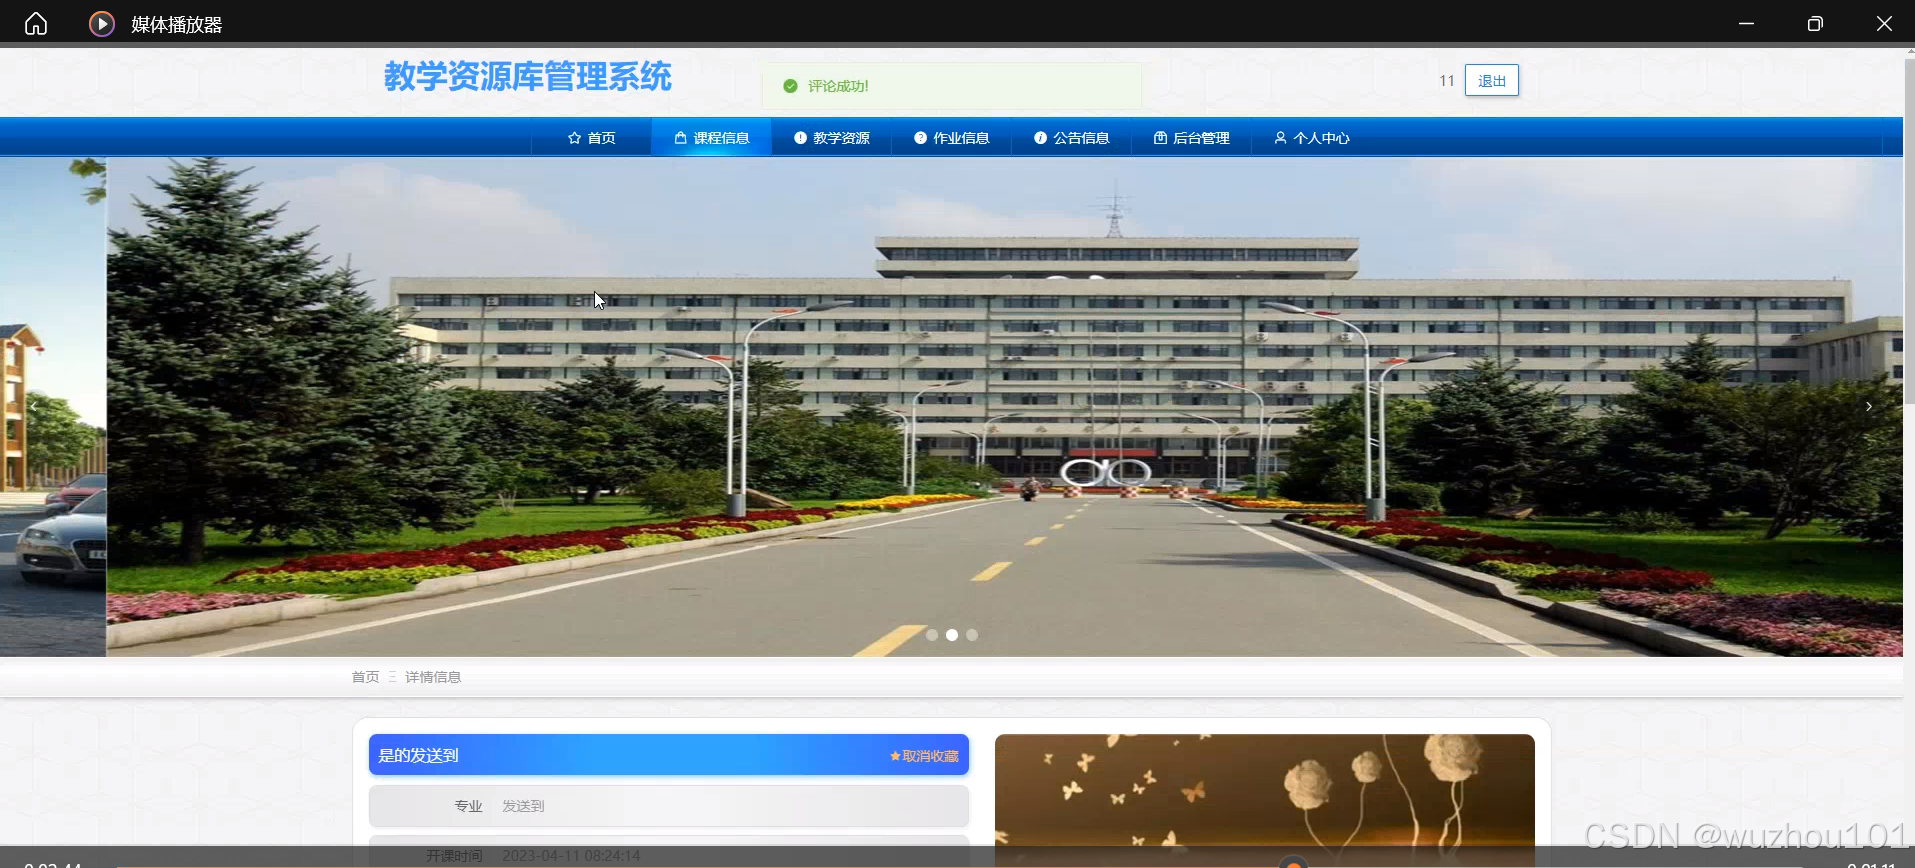The width and height of the screenshot is (1915, 868).
Task: Close the media player window
Action: pyautogui.click(x=1884, y=23)
